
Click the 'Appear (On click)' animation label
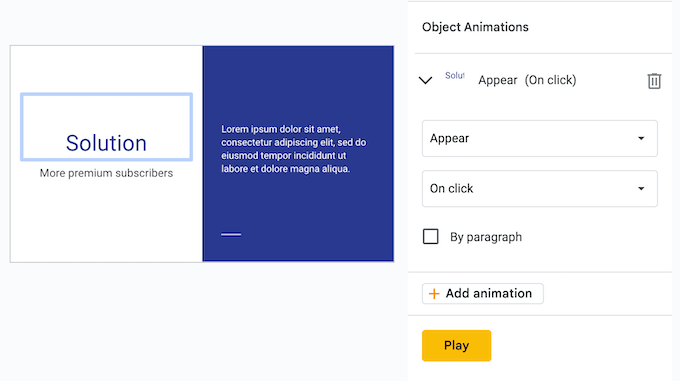(x=527, y=80)
